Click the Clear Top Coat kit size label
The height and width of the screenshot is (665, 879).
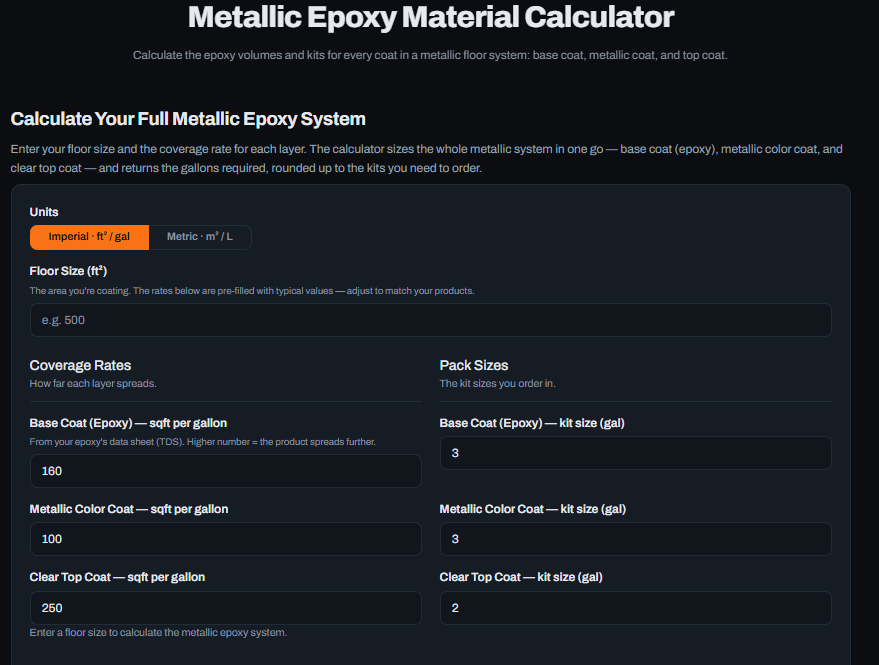coord(521,577)
